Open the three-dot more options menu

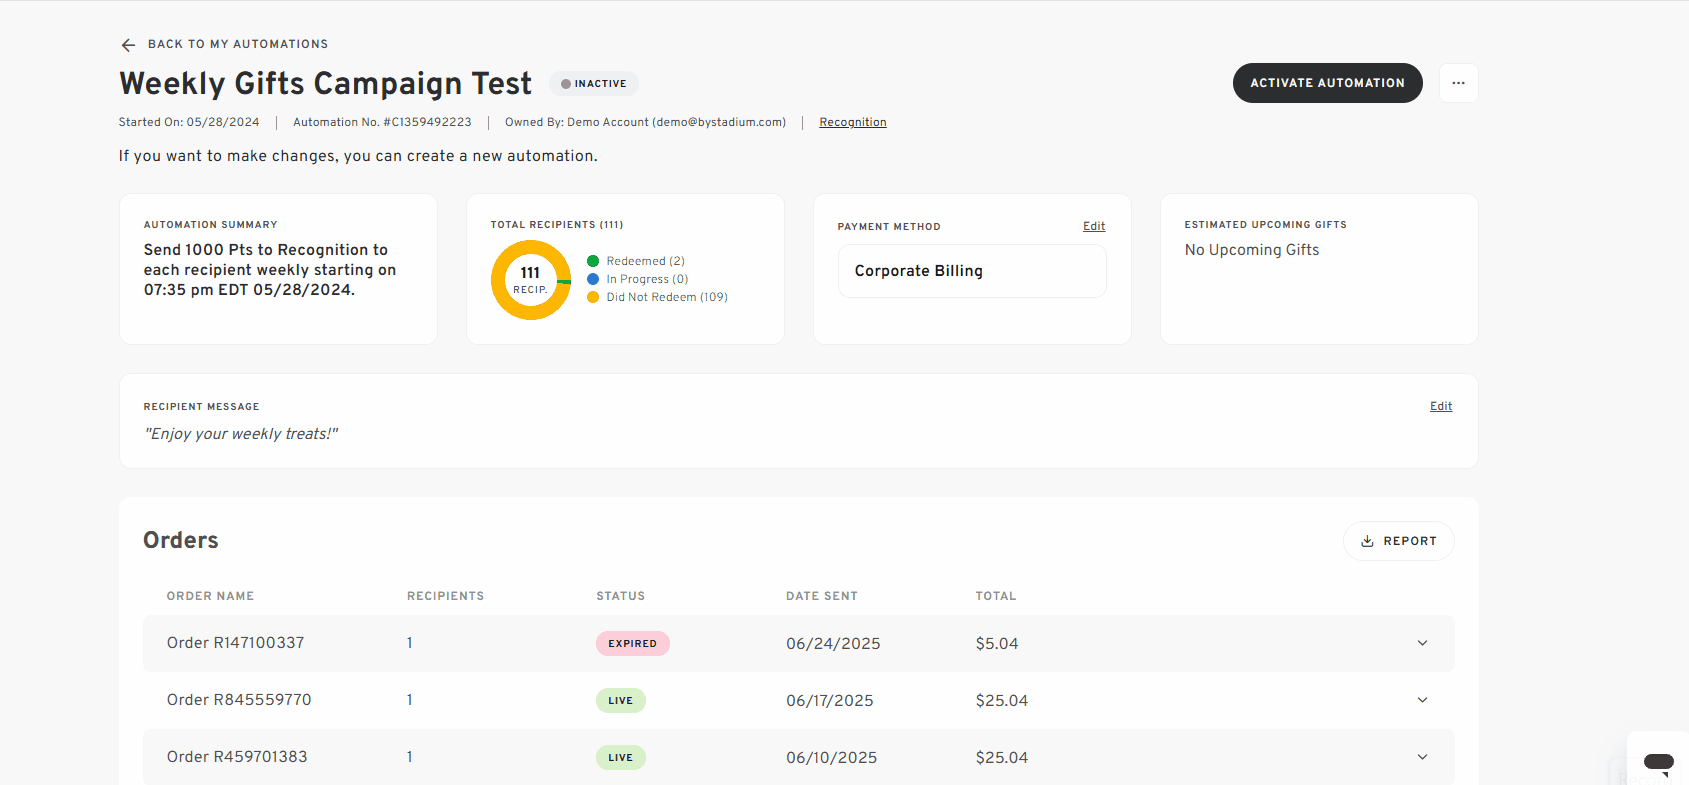1458,83
